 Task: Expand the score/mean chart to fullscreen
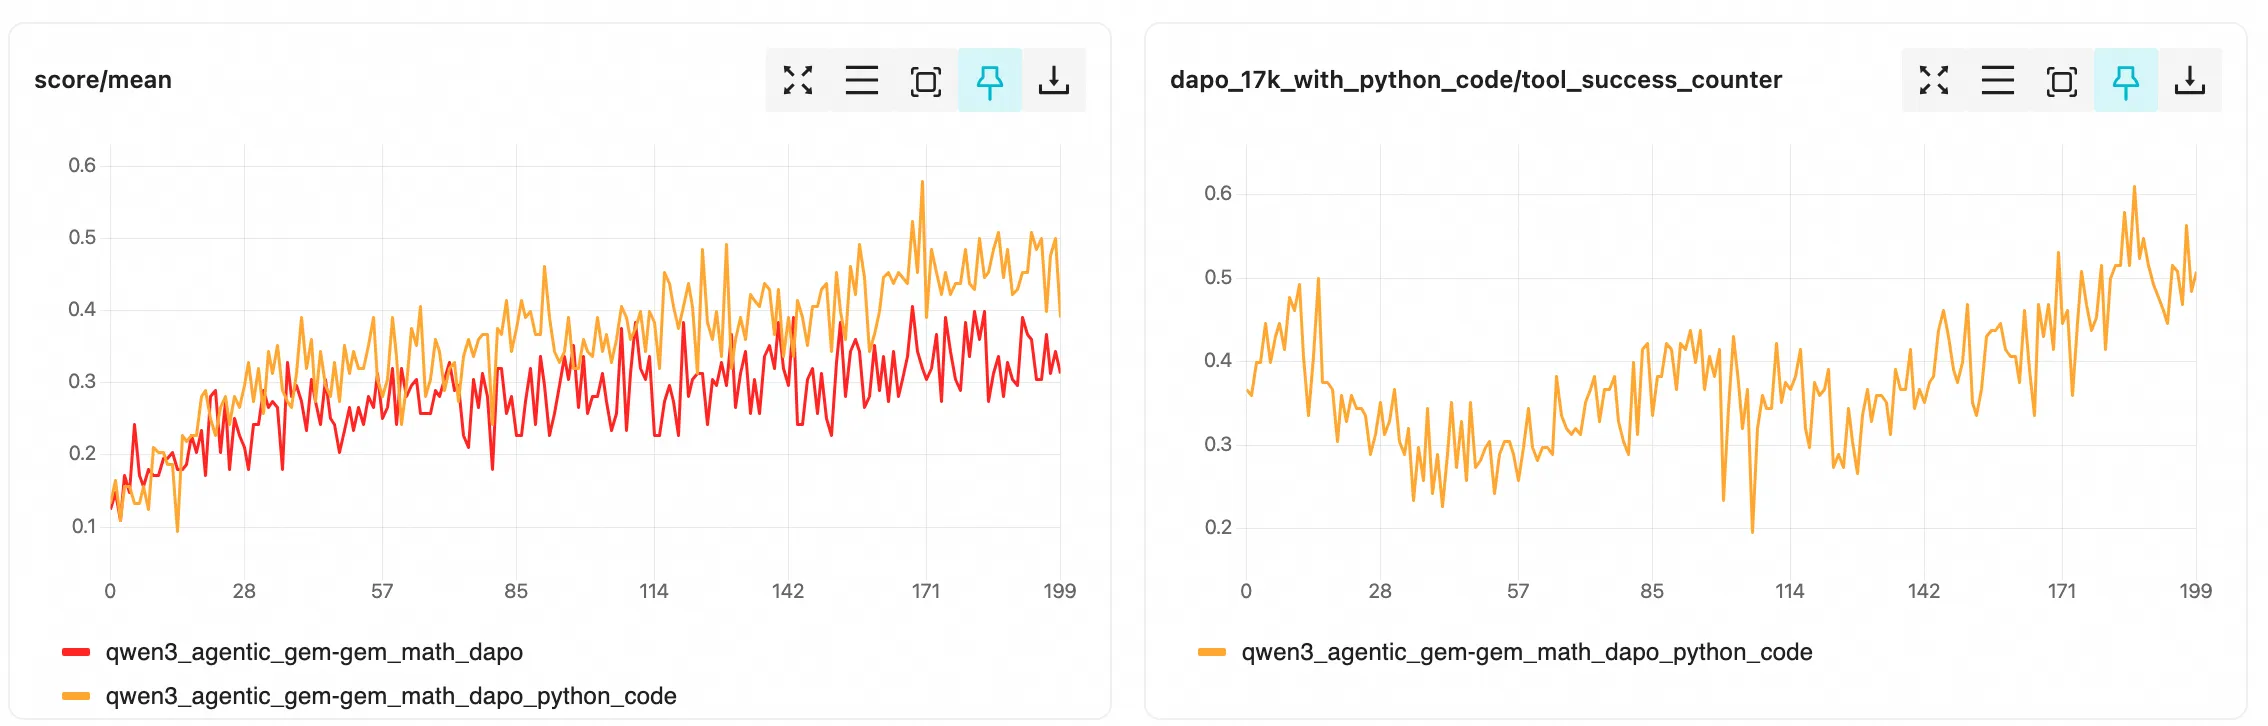point(797,80)
